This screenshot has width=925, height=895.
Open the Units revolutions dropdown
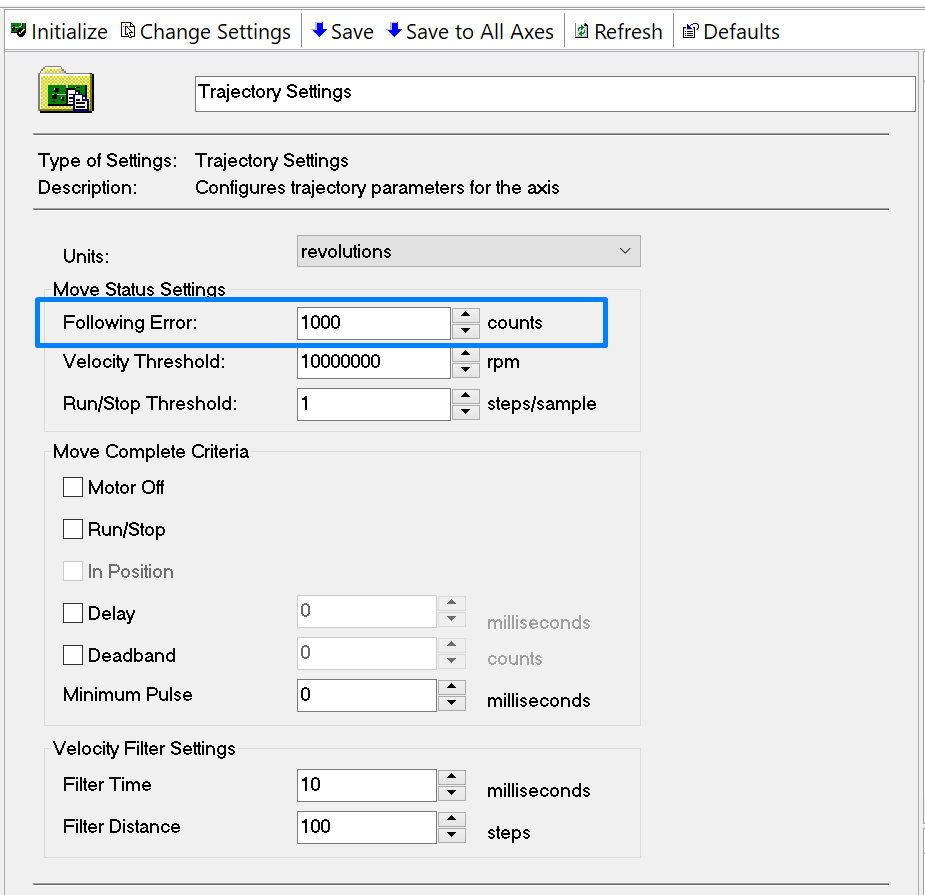pos(468,251)
